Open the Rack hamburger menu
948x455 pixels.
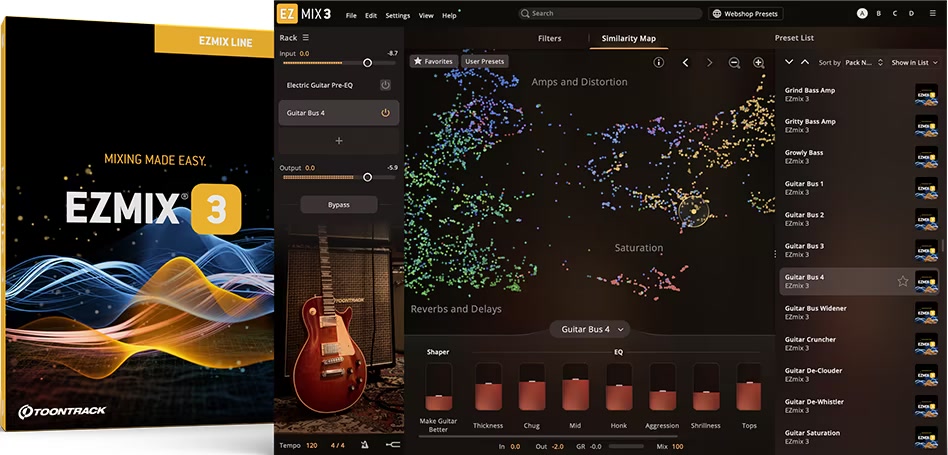[306, 38]
